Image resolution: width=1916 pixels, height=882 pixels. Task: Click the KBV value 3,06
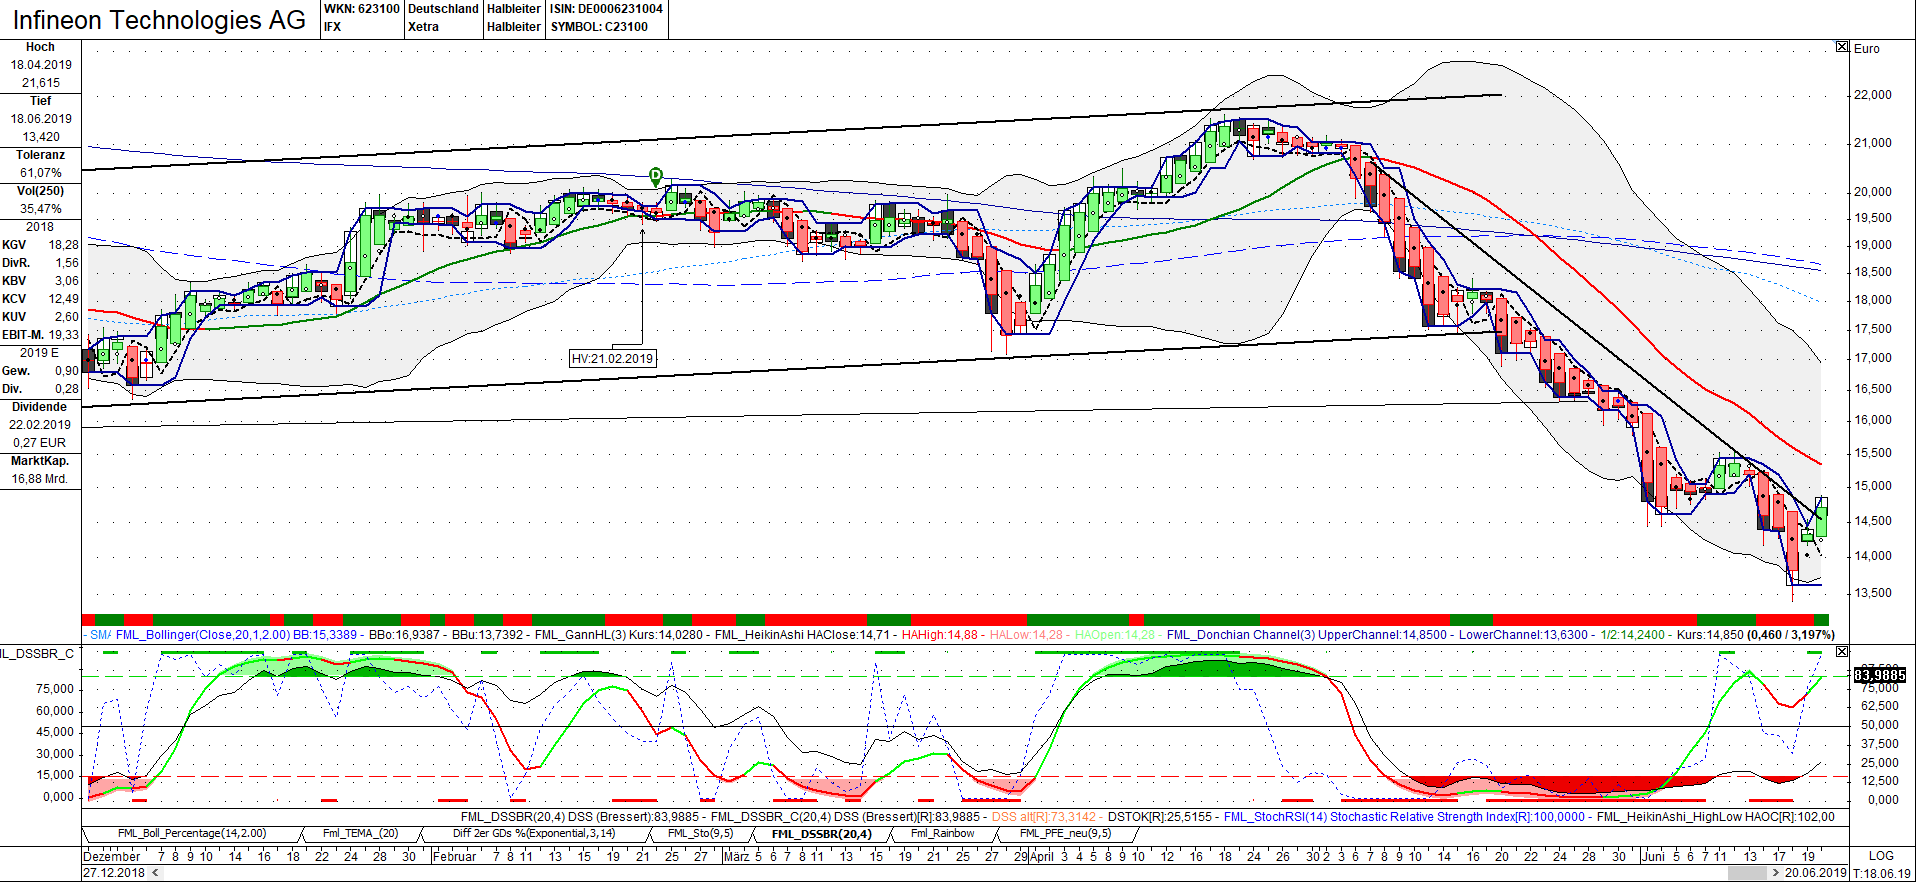tap(67, 281)
